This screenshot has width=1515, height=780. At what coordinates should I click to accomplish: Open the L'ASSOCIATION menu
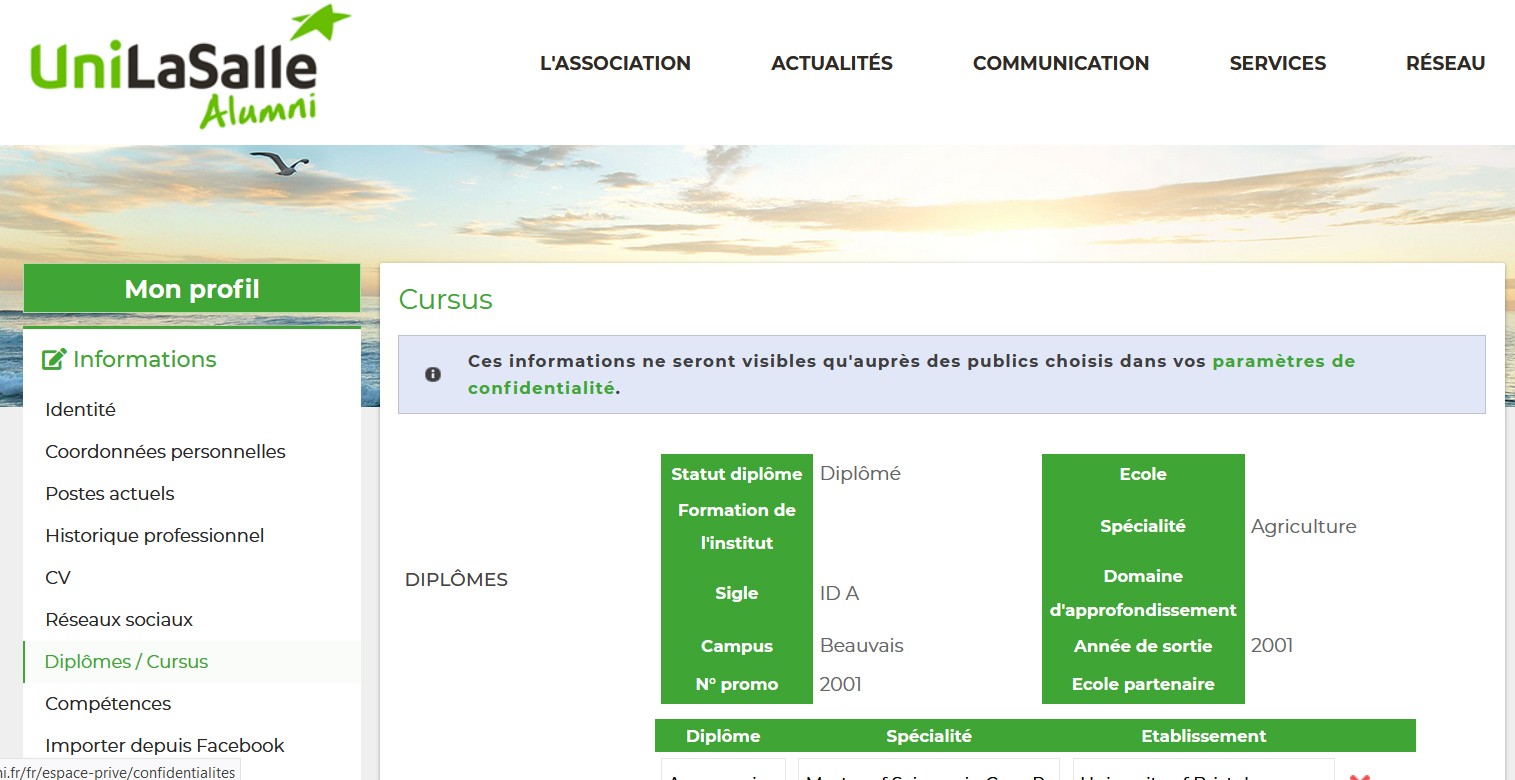click(615, 63)
